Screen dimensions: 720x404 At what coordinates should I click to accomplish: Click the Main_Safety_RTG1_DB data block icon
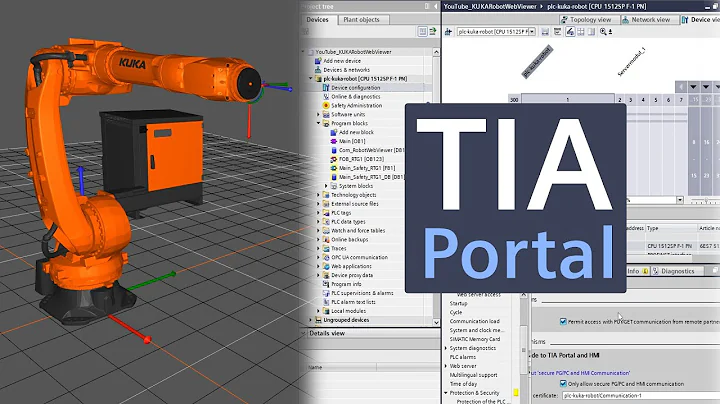click(334, 177)
